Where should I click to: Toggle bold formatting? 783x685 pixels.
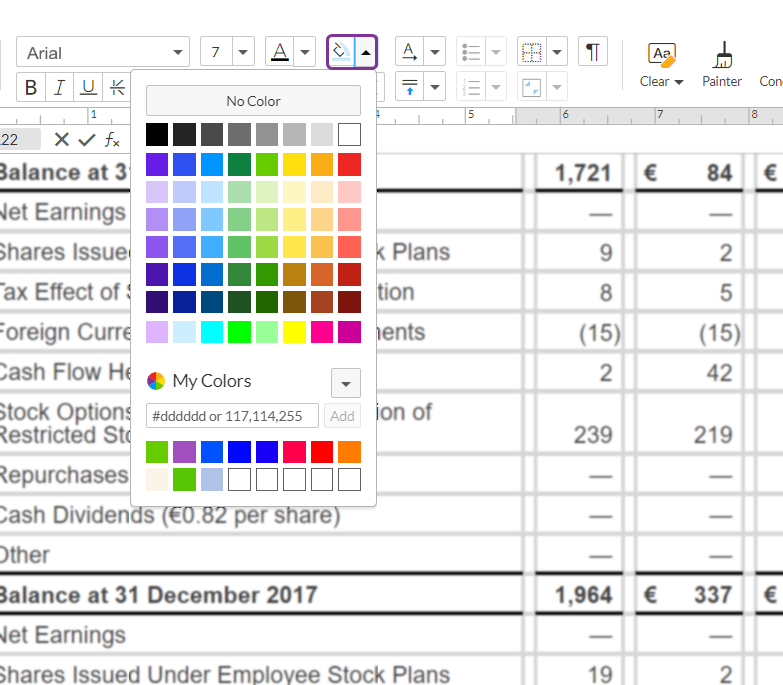pyautogui.click(x=31, y=87)
